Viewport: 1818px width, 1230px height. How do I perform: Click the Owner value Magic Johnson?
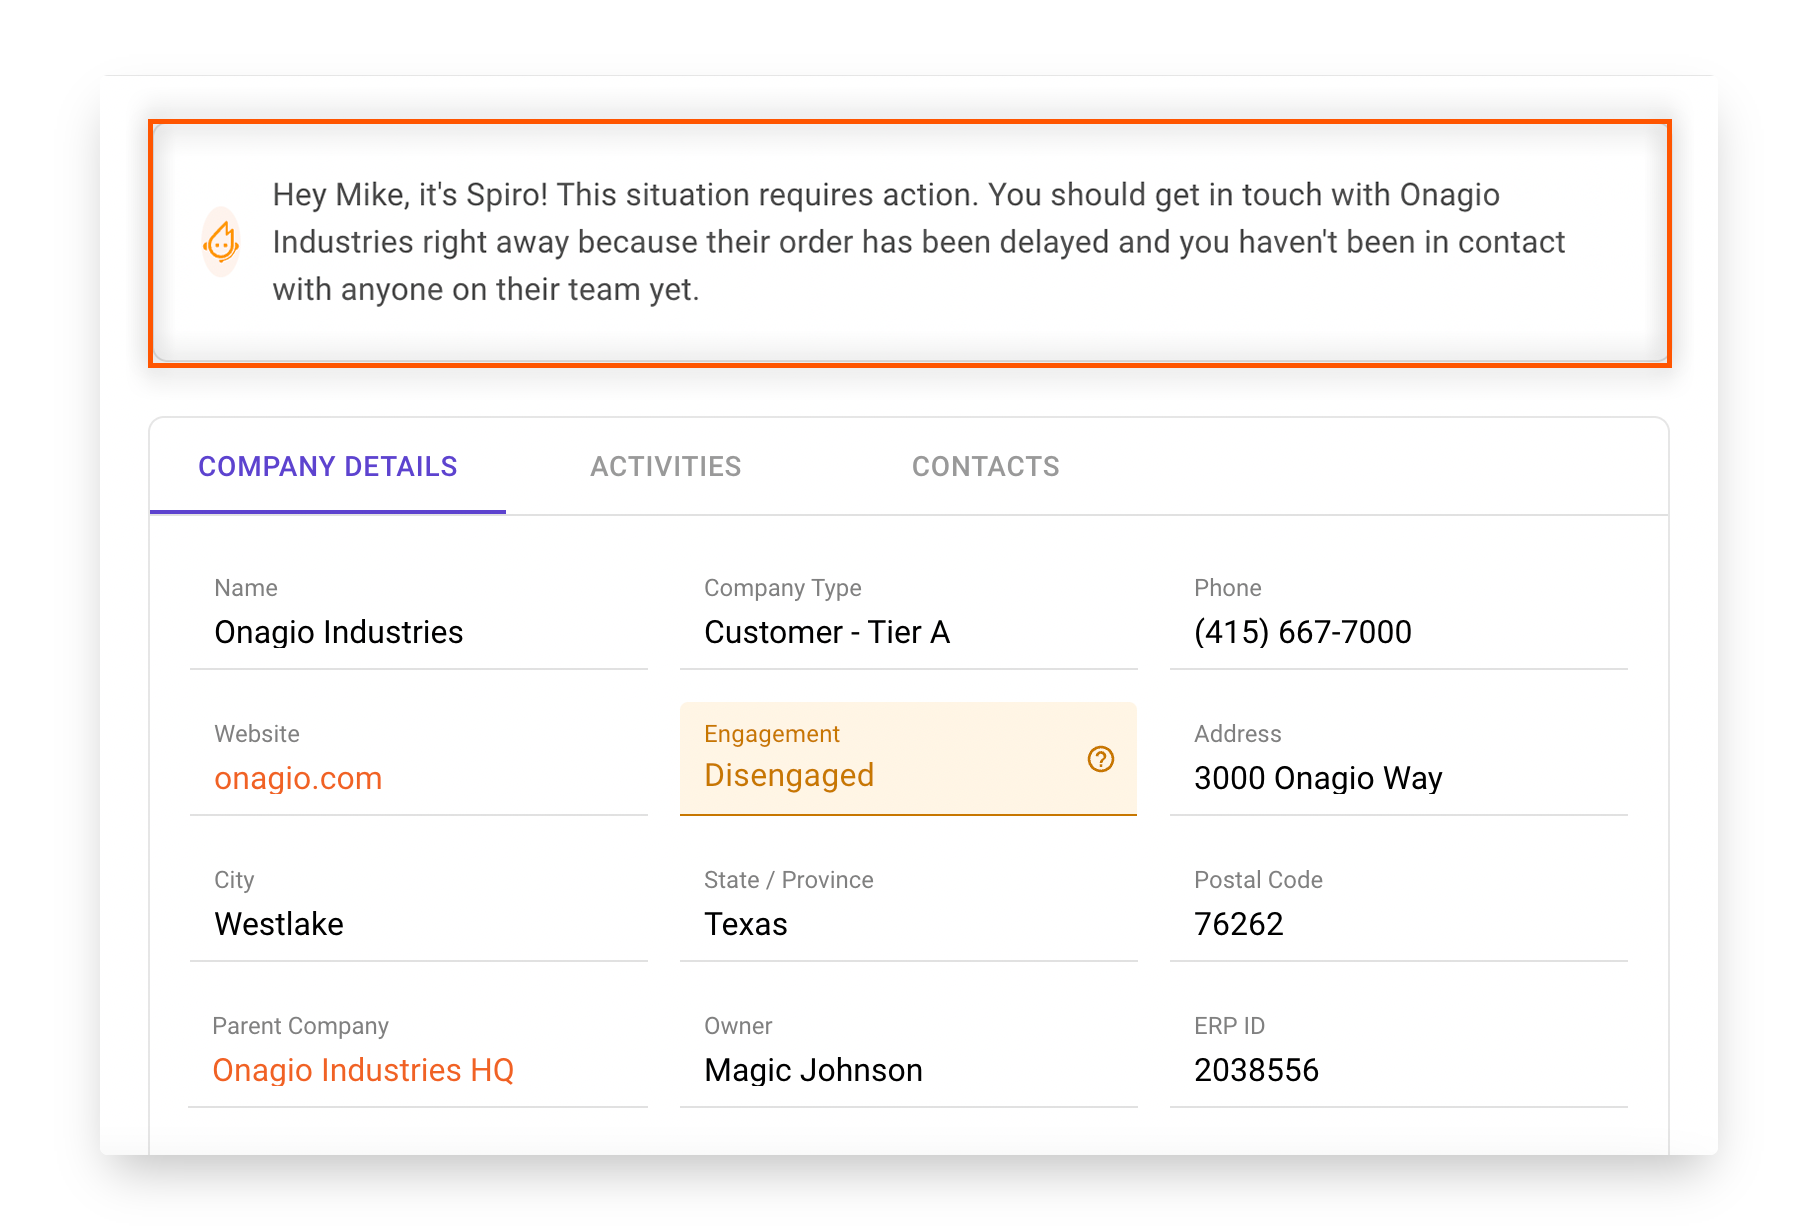click(x=813, y=1070)
